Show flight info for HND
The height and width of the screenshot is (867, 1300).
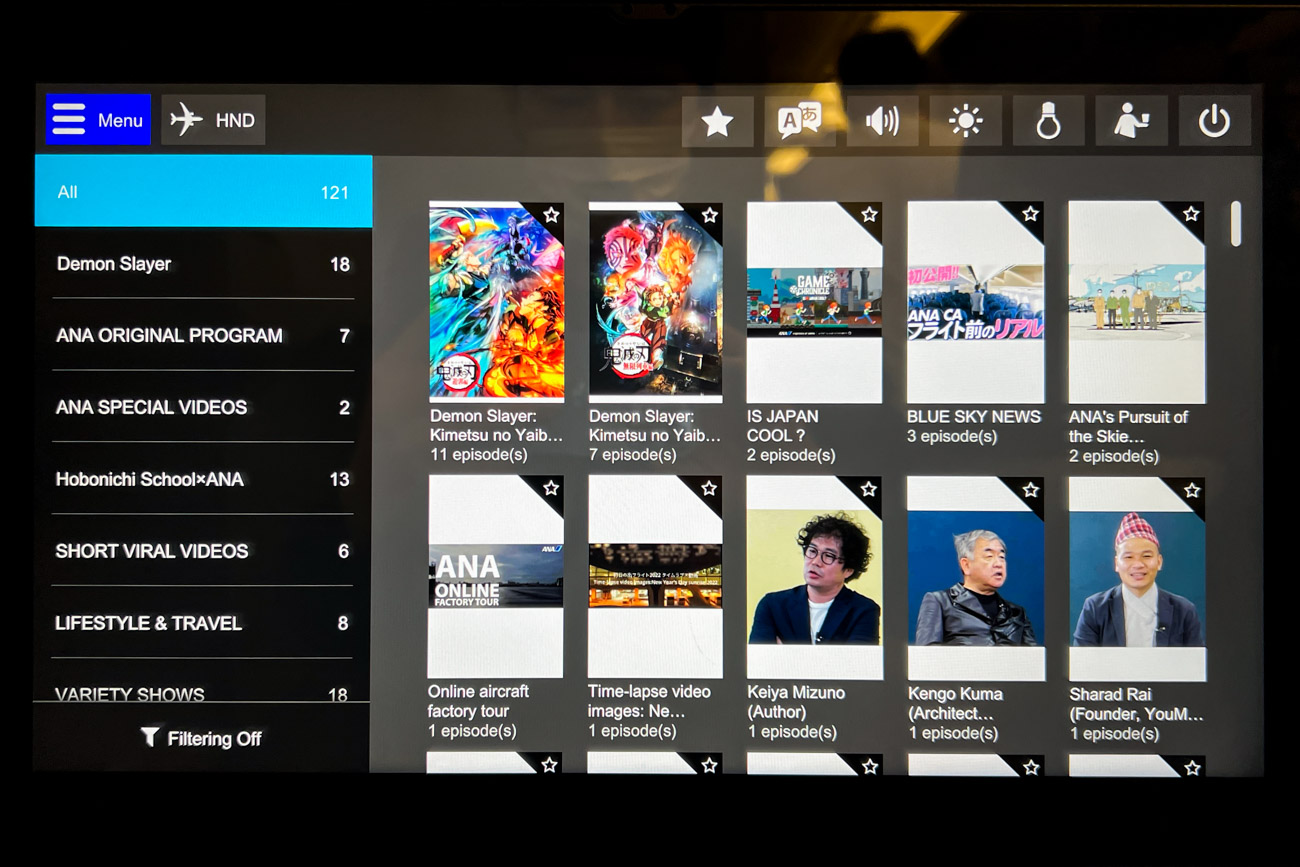[213, 120]
